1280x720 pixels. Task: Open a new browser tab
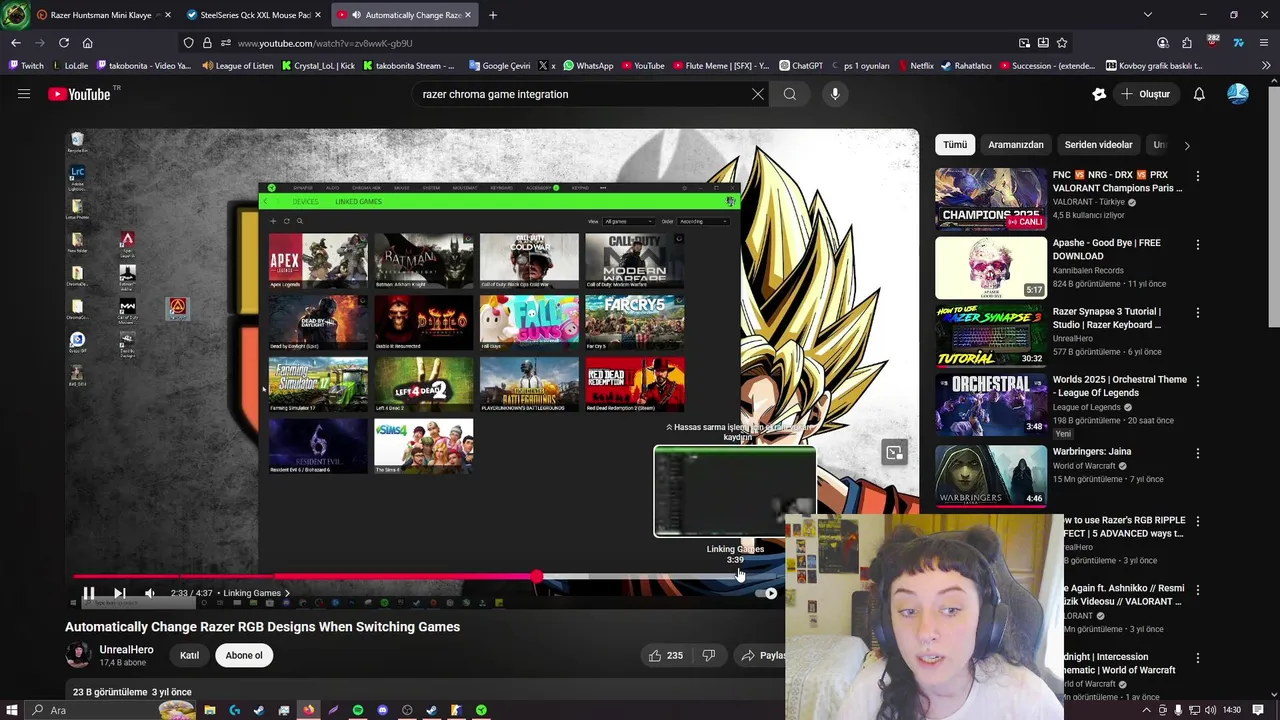pos(493,15)
